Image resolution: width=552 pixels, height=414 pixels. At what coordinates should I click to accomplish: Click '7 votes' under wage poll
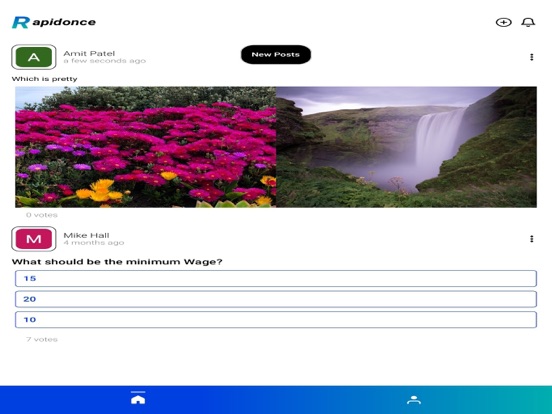pos(42,339)
